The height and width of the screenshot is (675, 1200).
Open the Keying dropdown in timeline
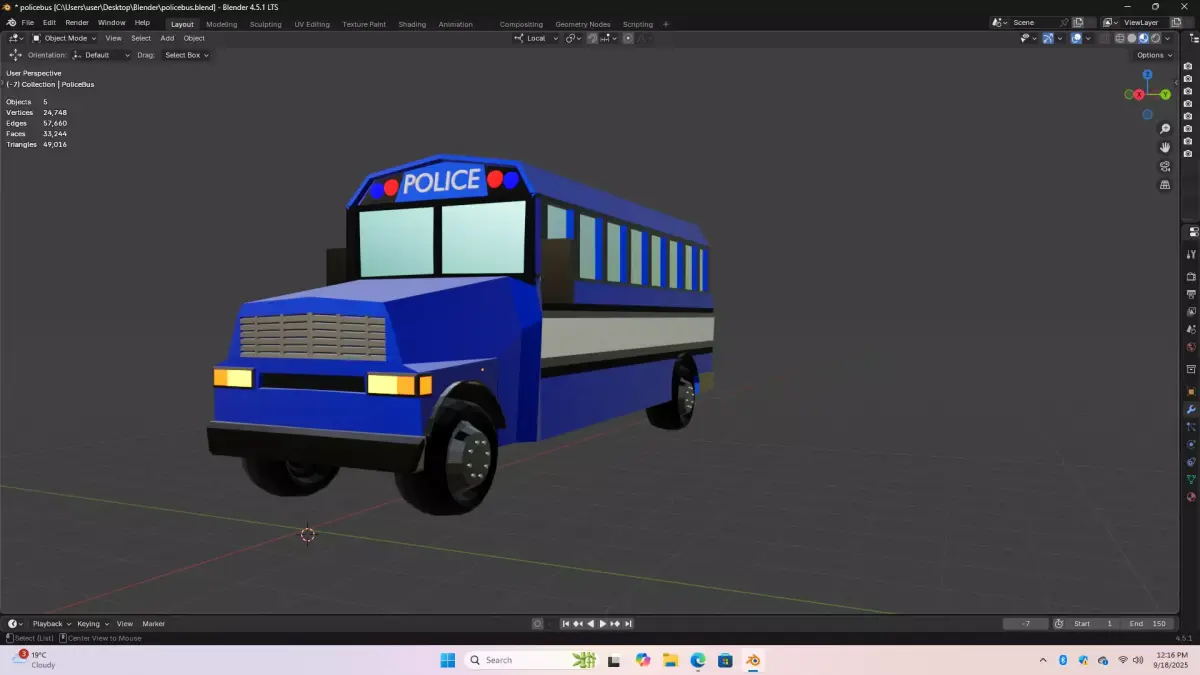pyautogui.click(x=92, y=624)
